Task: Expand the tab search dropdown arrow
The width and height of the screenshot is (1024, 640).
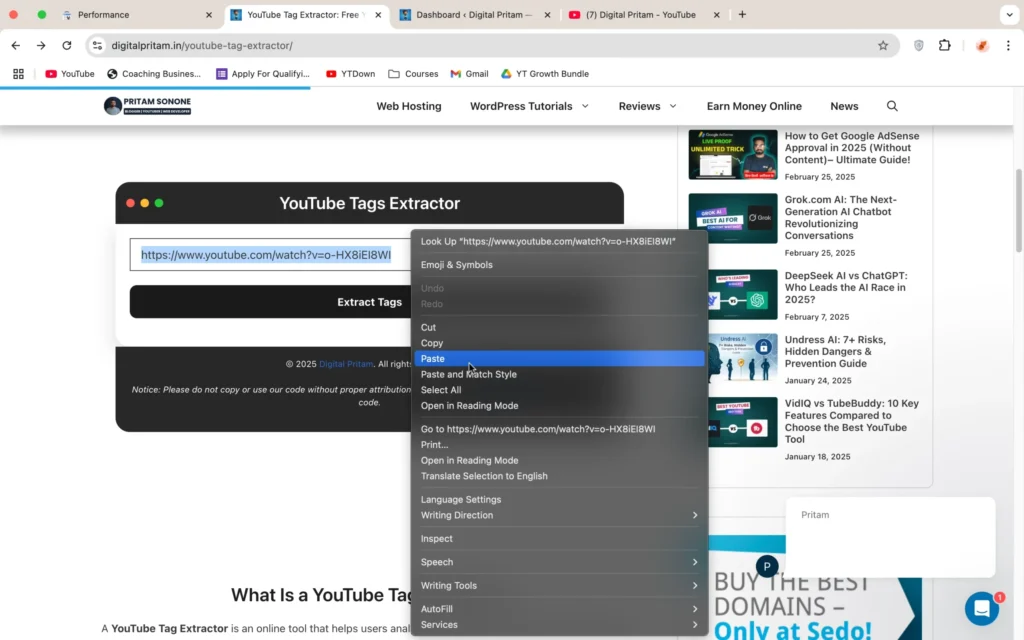Action: point(1010,14)
